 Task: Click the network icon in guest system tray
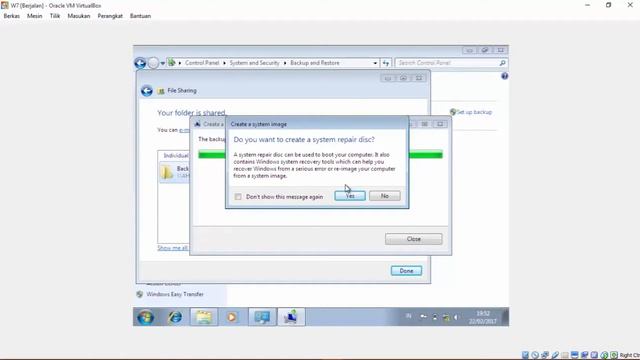pos(446,317)
